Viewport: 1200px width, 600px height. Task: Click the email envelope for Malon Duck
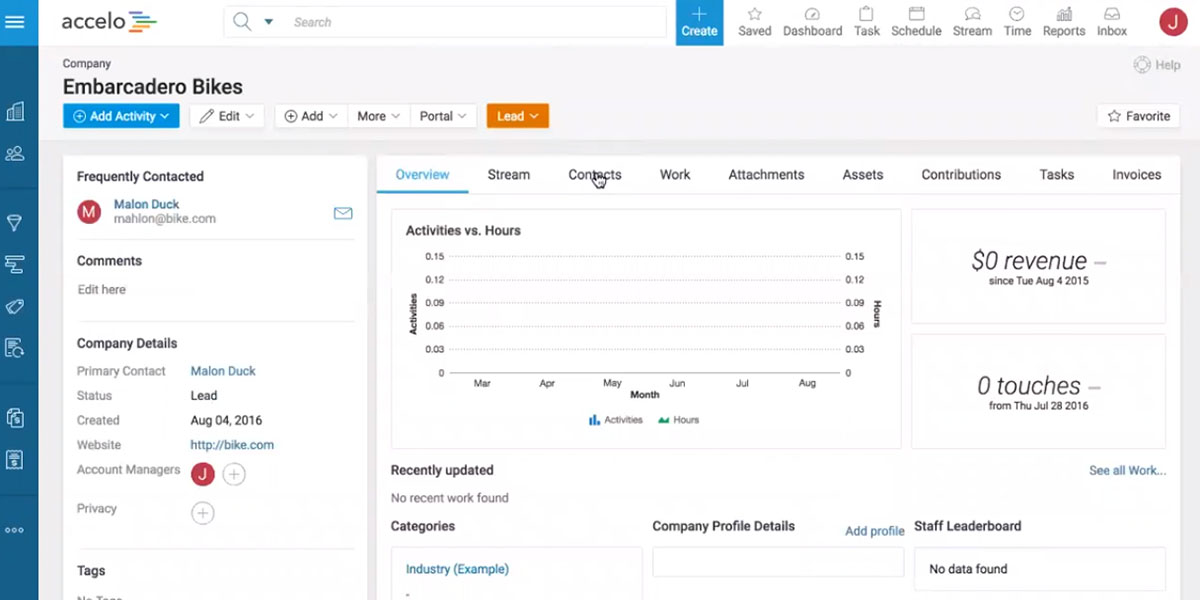pyautogui.click(x=343, y=213)
